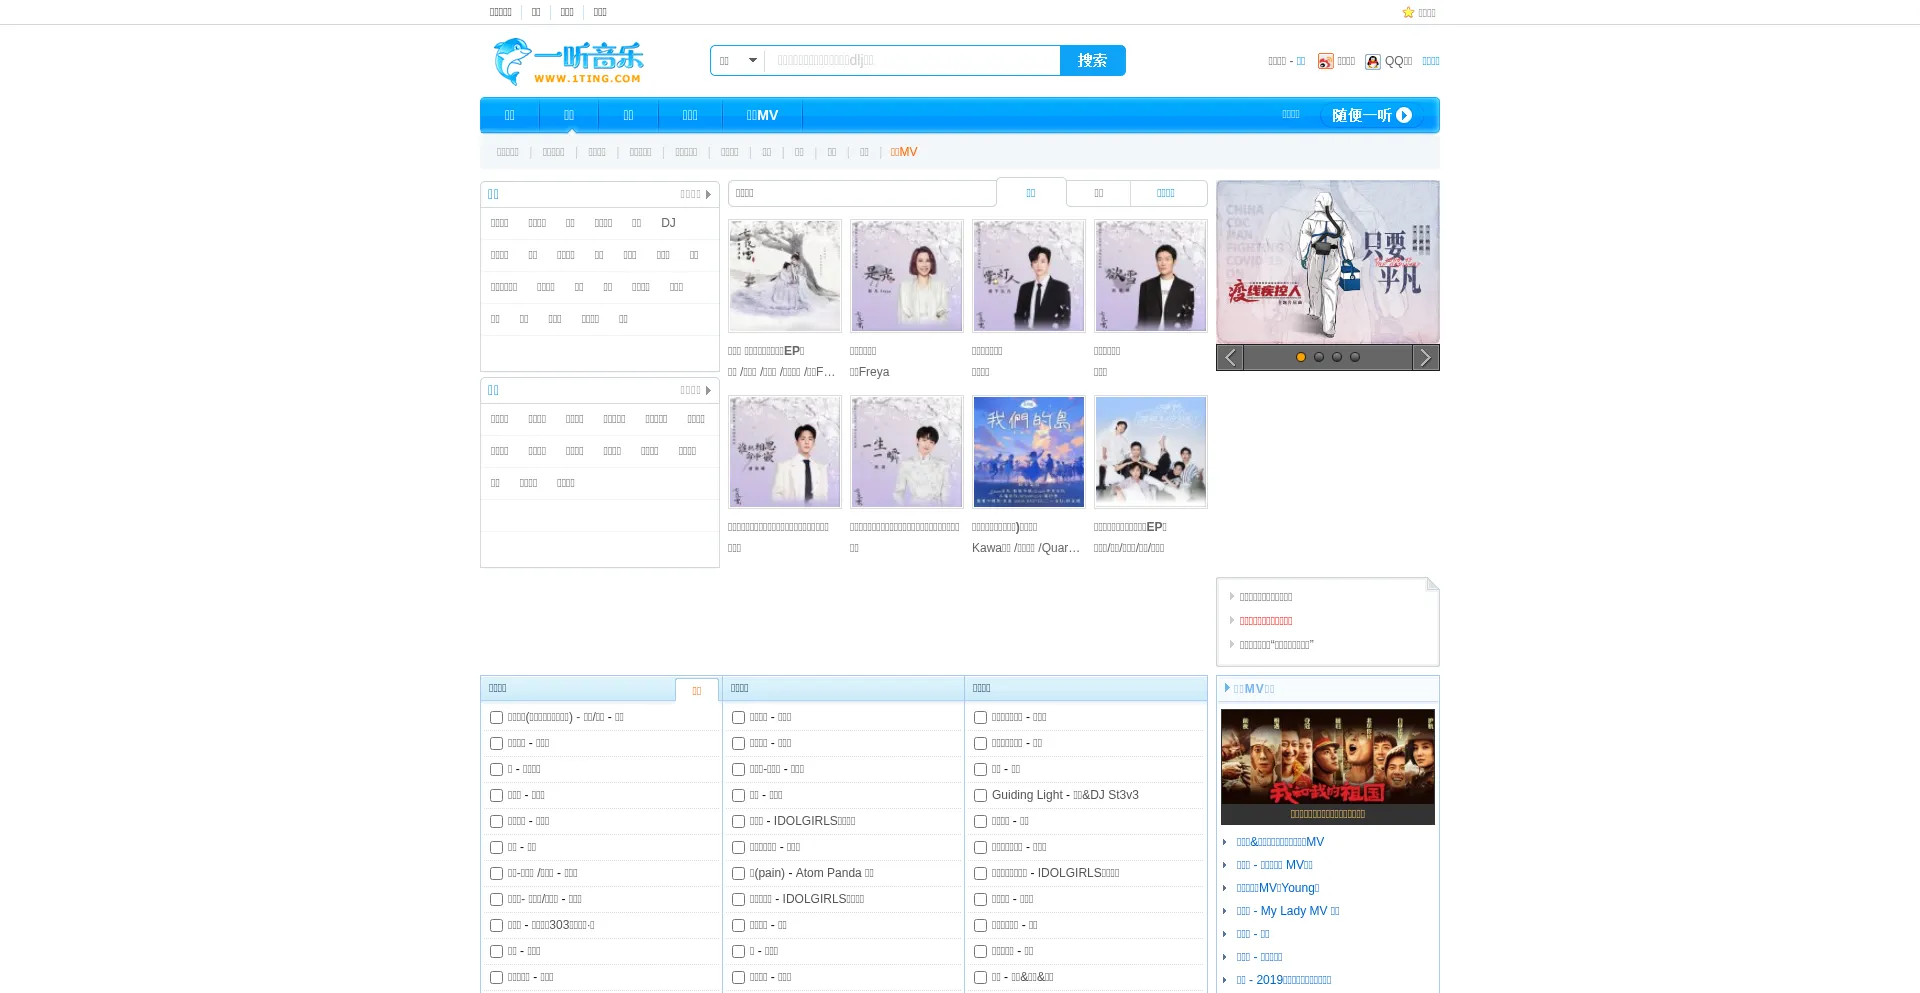Select the blue third tab above album grid
The image size is (1920, 993).
tap(1166, 193)
